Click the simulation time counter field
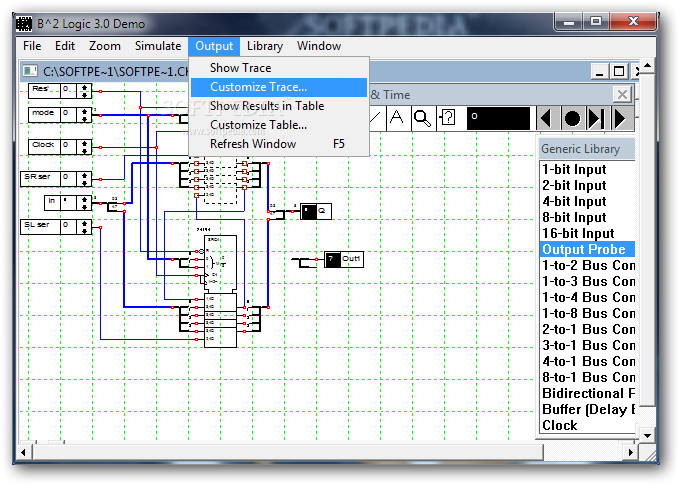The width and height of the screenshot is (680, 485). (498, 118)
